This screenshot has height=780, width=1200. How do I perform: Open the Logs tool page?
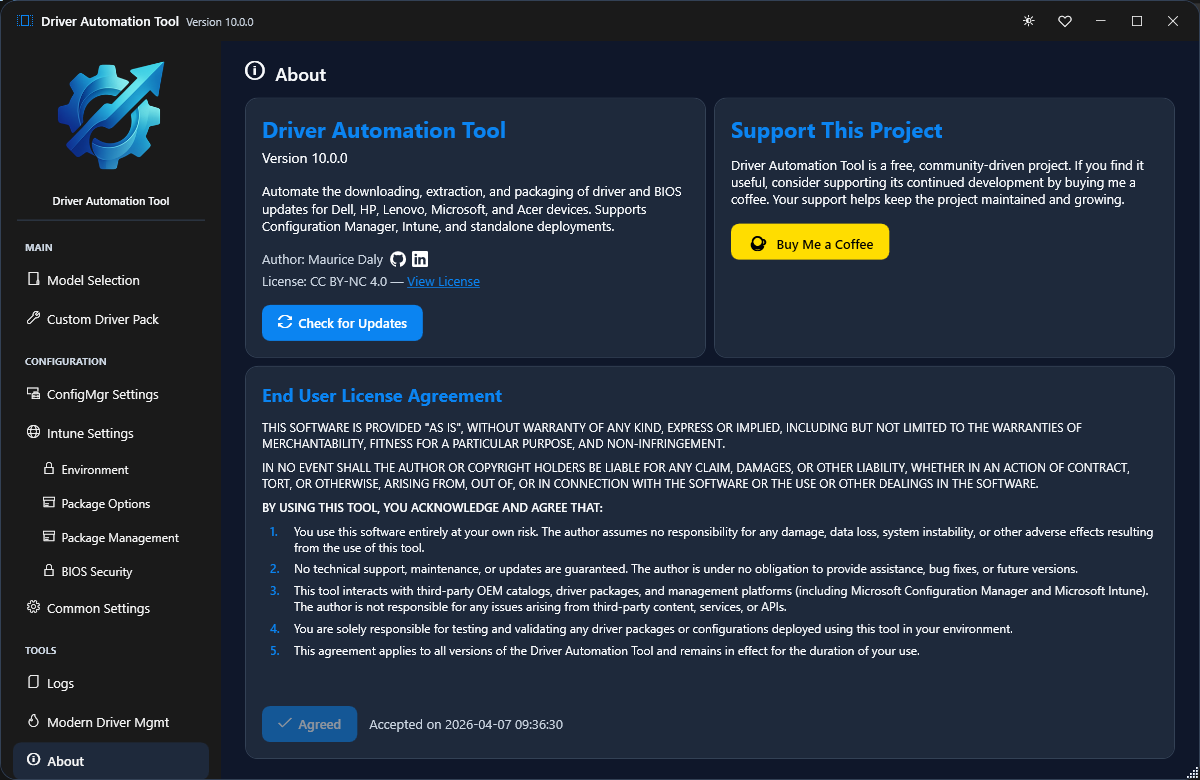111,683
